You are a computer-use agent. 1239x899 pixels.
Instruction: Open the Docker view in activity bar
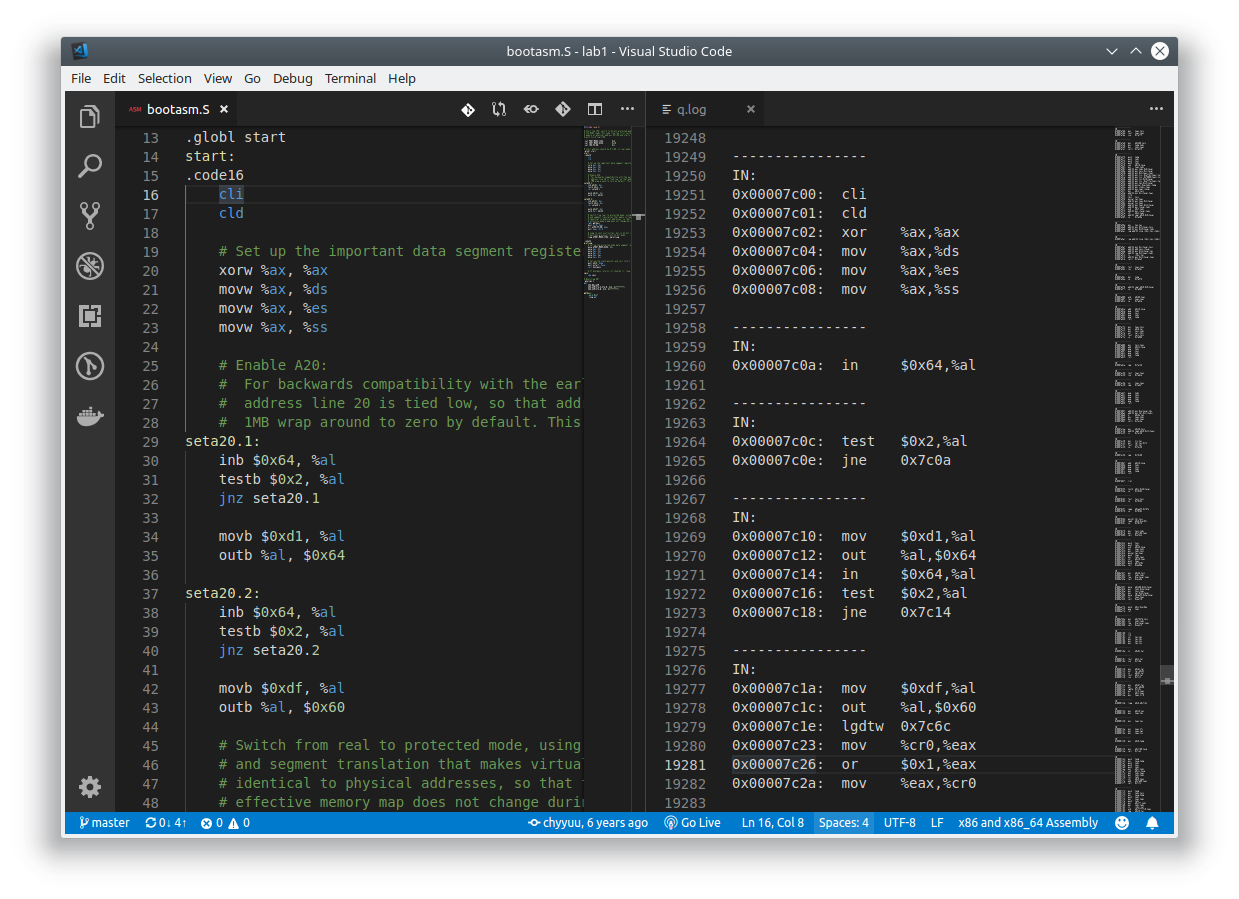[x=90, y=416]
